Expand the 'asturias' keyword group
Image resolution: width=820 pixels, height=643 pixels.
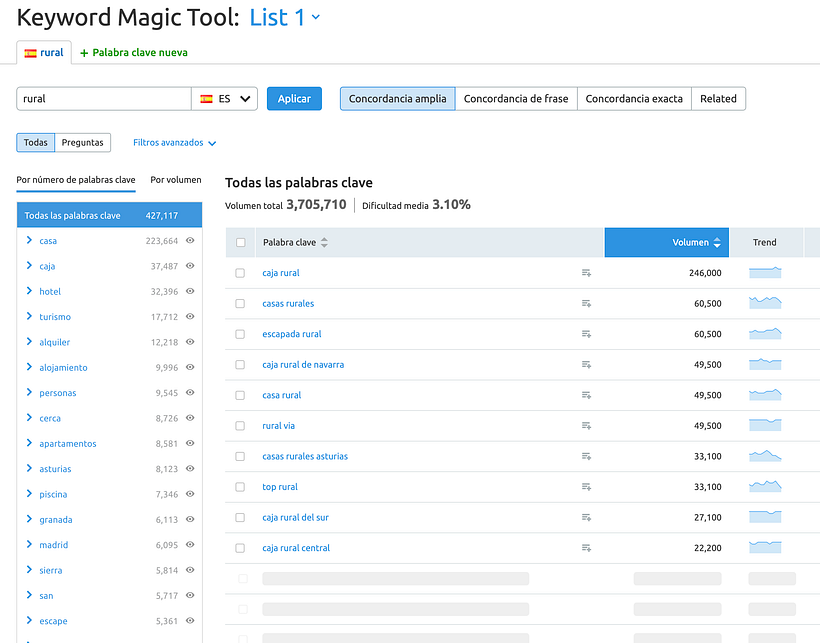(29, 469)
